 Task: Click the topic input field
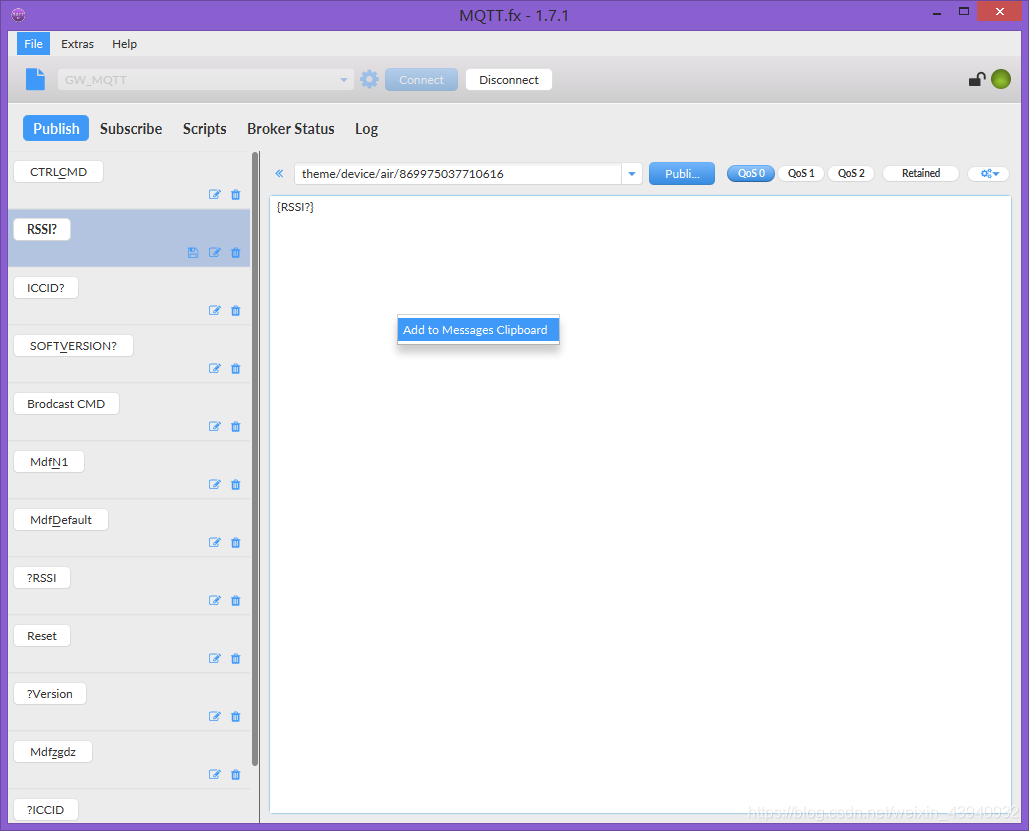coord(458,174)
